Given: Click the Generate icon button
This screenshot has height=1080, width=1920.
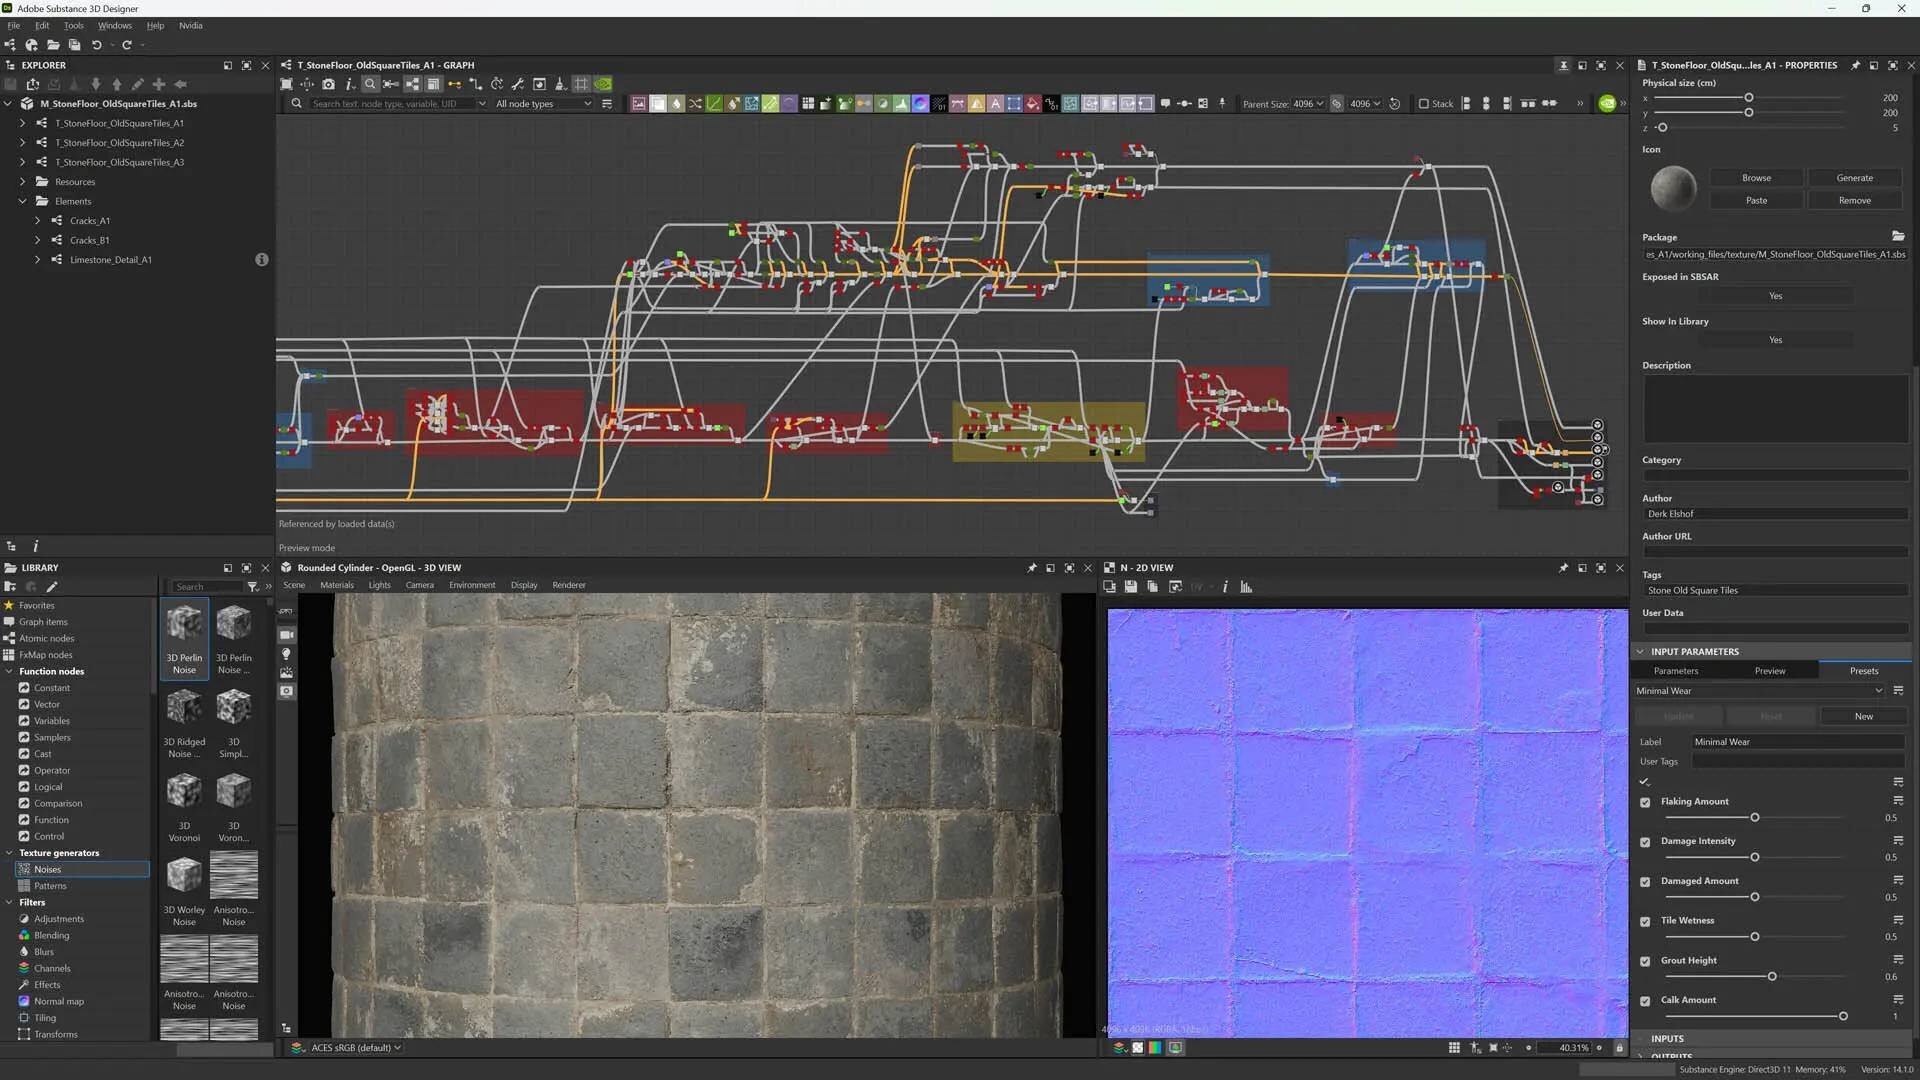Looking at the screenshot, I should [x=1854, y=178].
